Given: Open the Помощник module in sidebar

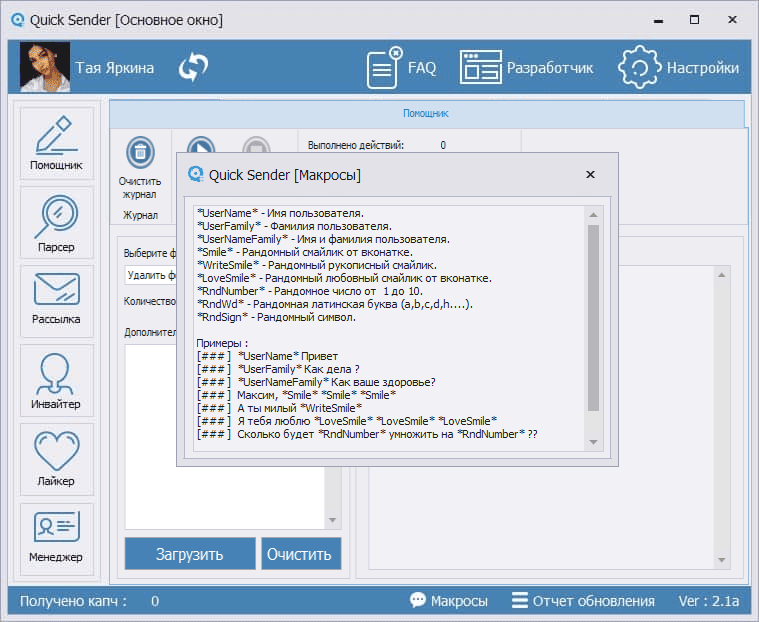Looking at the screenshot, I should (x=57, y=143).
